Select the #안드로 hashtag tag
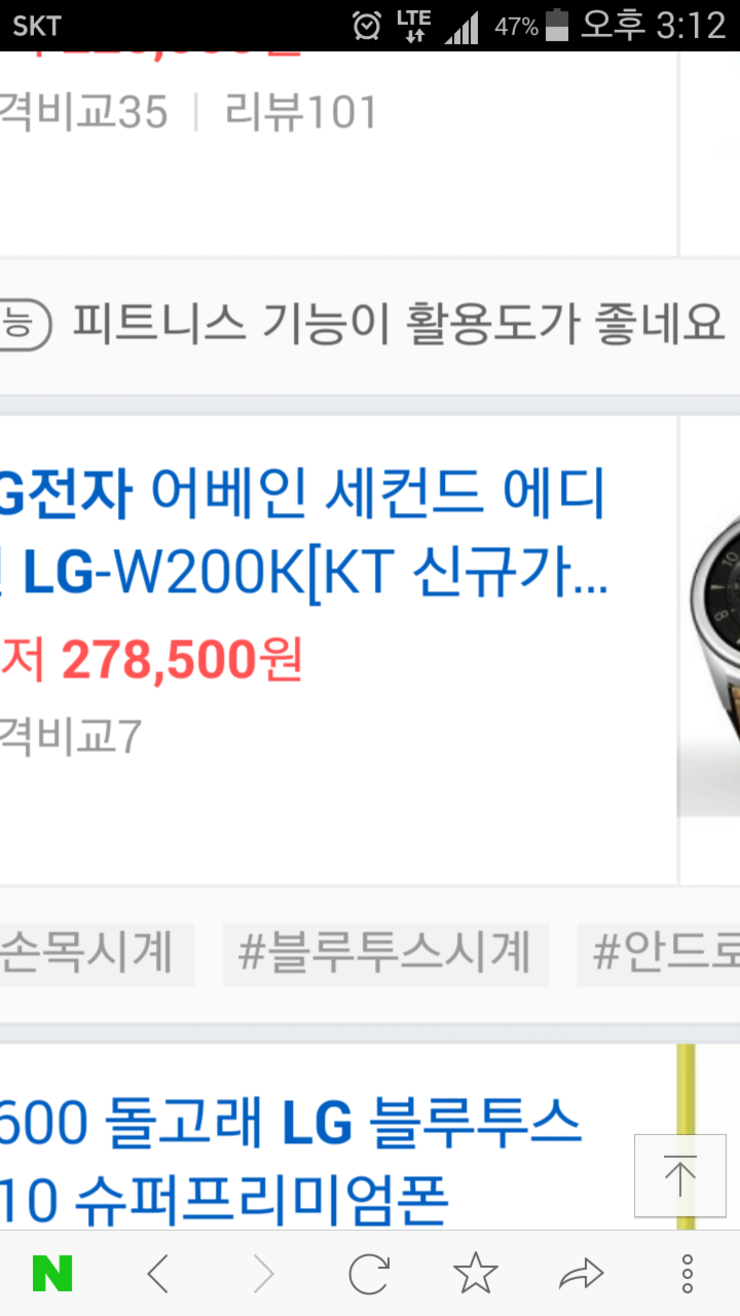The height and width of the screenshot is (1316, 740). click(x=659, y=954)
